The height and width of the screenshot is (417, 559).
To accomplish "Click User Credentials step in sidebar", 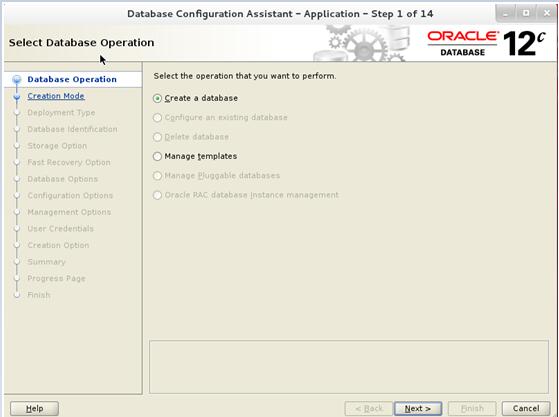I will [x=61, y=228].
